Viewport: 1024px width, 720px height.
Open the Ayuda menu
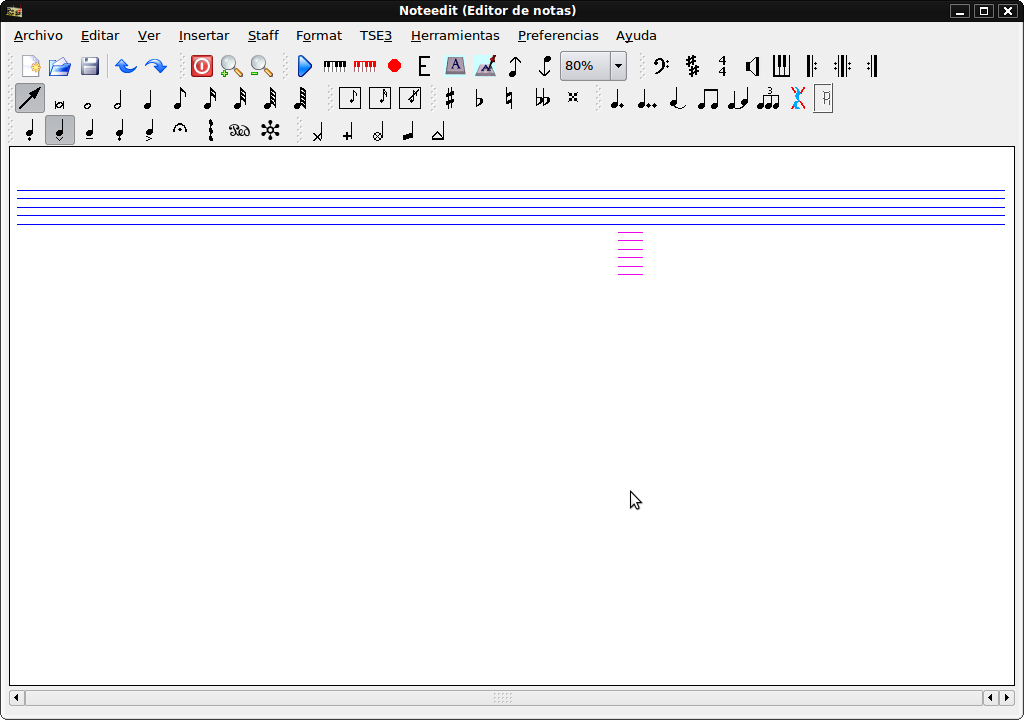pos(636,35)
